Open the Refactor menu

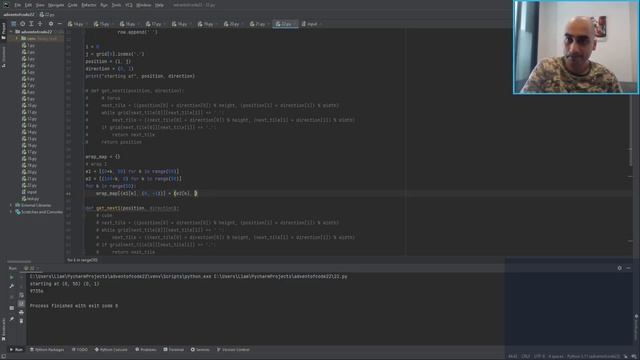[89, 5]
